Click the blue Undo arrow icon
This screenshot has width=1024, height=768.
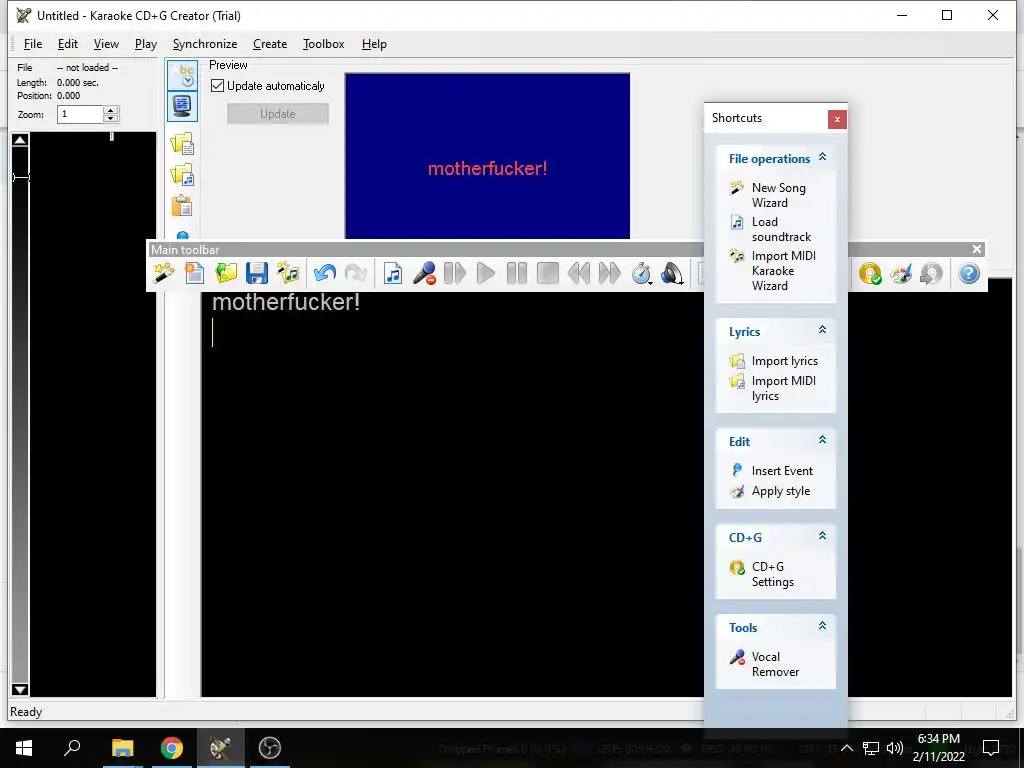[x=325, y=273]
